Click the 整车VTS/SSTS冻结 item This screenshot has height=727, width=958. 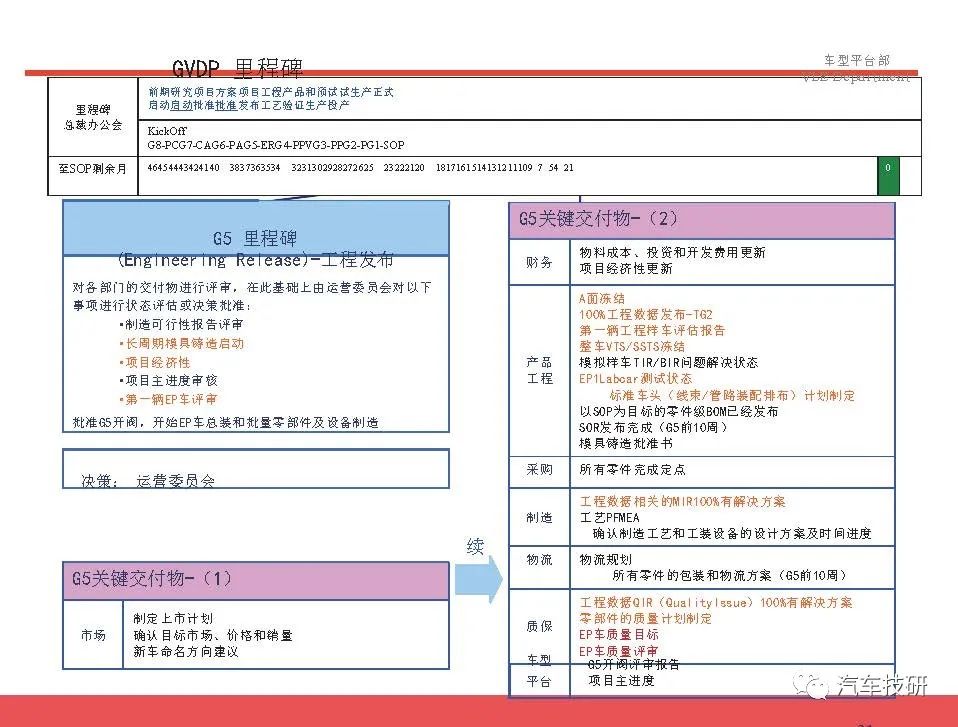[x=632, y=346]
